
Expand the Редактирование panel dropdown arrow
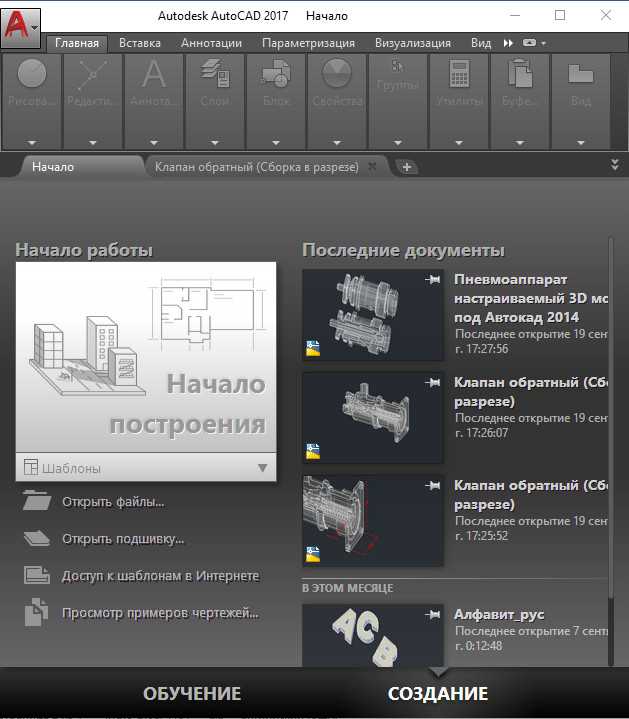coord(93,143)
